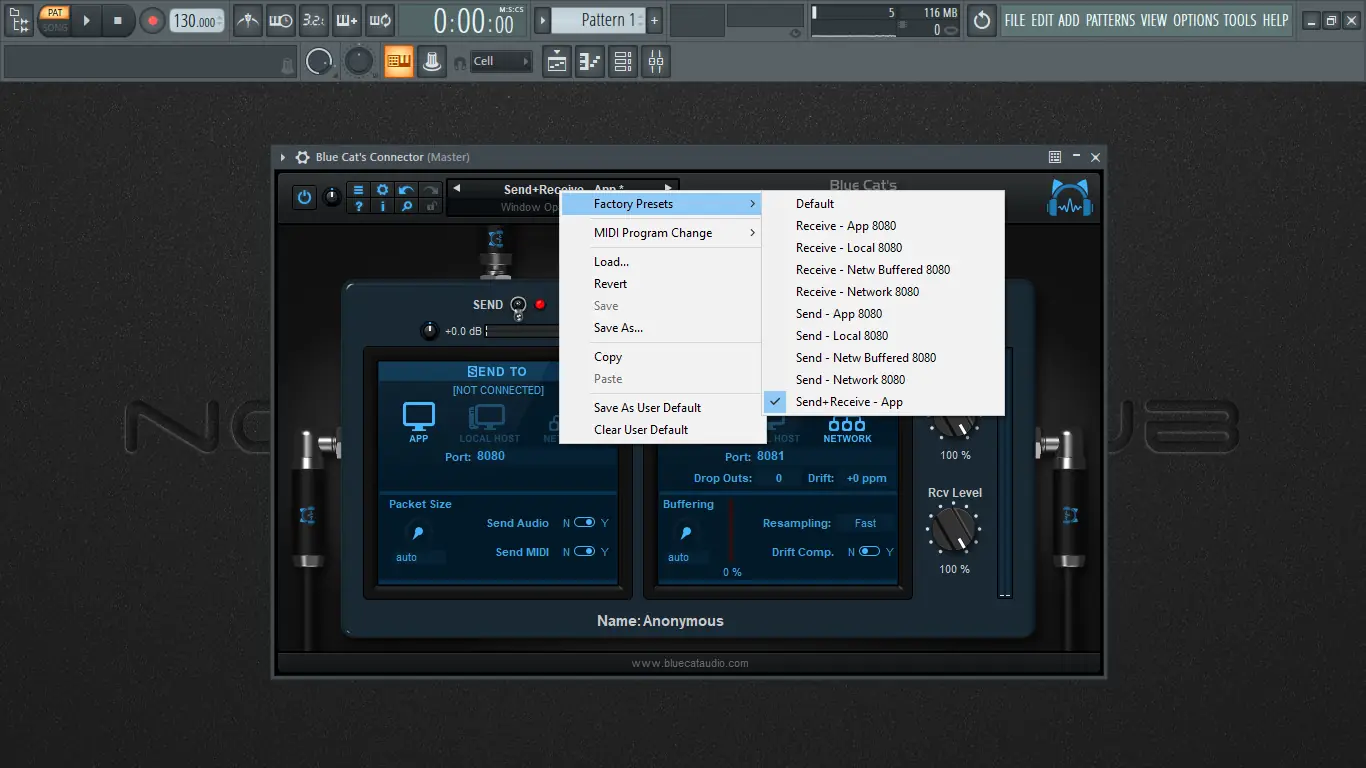Toggle the Drift Comp. switch

[x=870, y=552]
